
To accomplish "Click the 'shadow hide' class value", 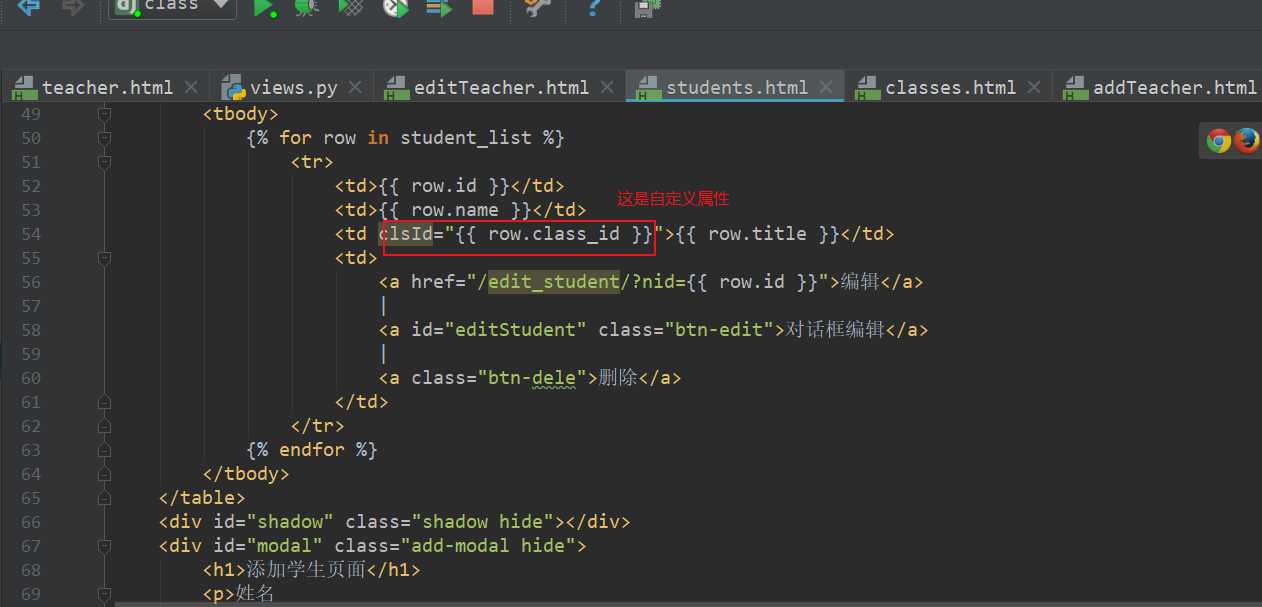I will pyautogui.click(x=488, y=522).
